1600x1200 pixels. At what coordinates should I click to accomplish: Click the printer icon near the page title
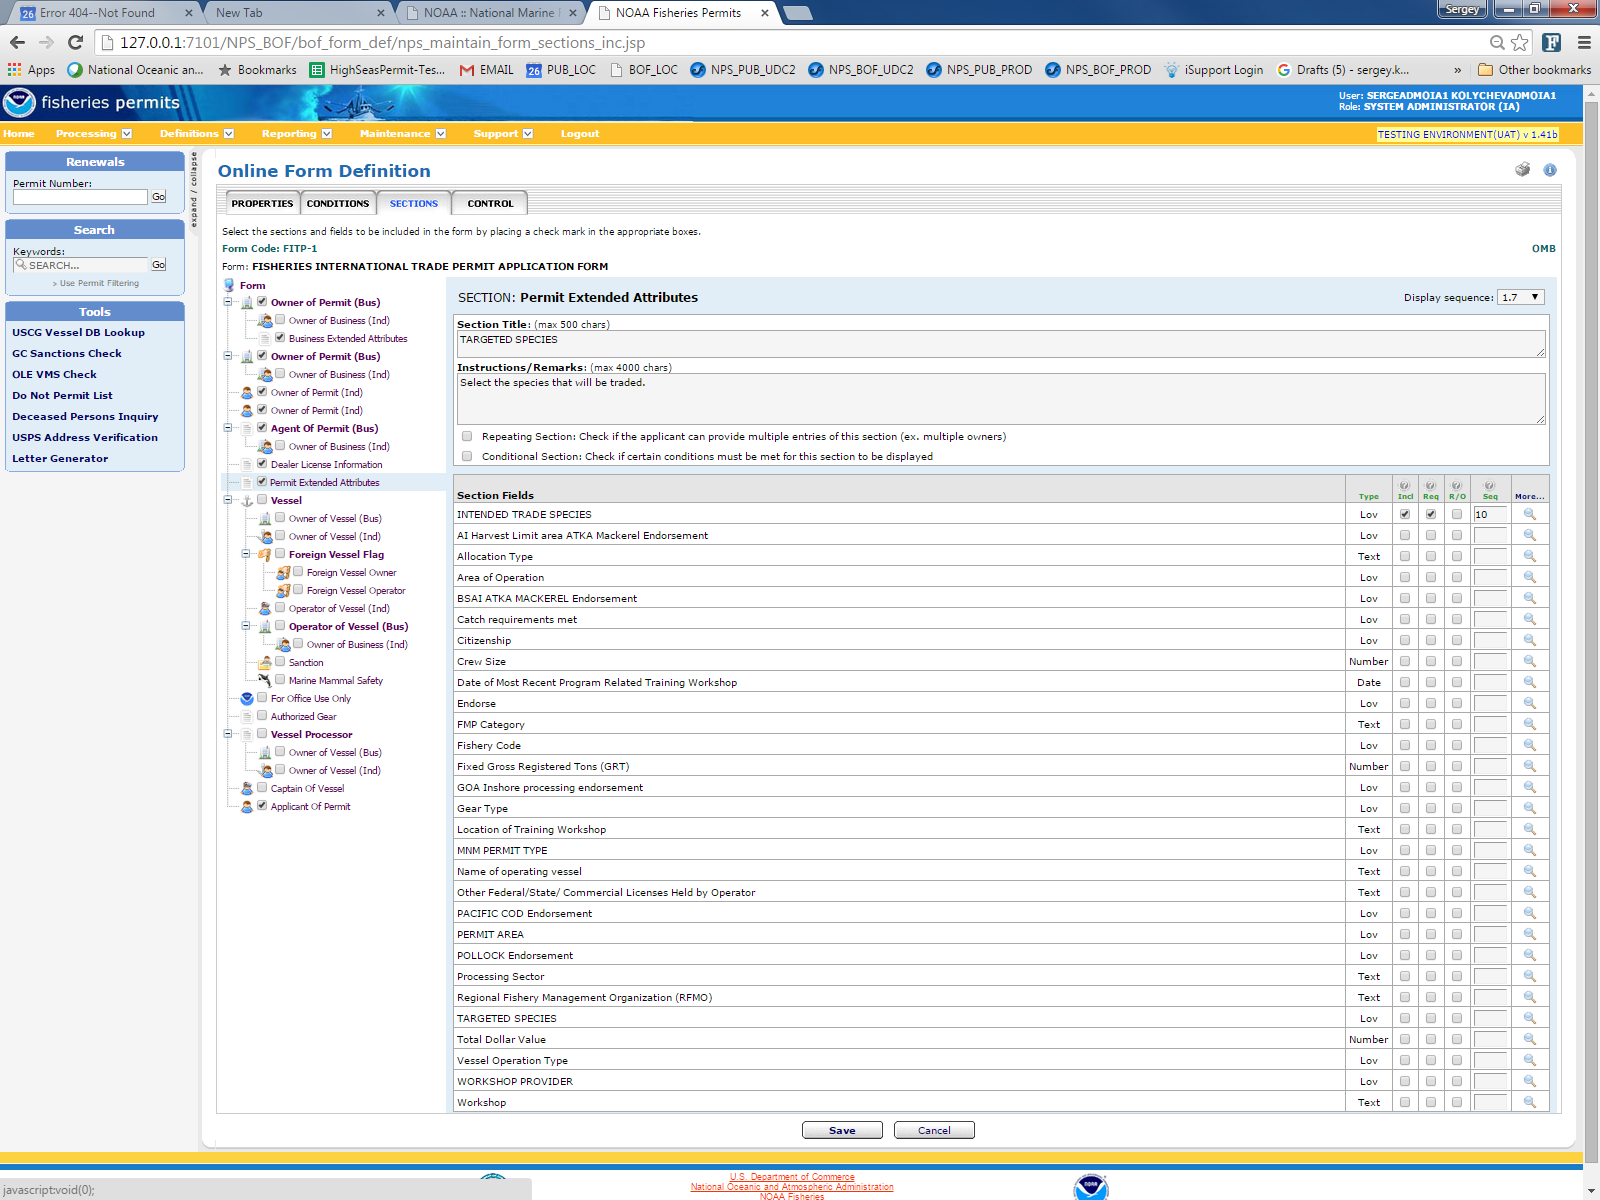[x=1522, y=170]
